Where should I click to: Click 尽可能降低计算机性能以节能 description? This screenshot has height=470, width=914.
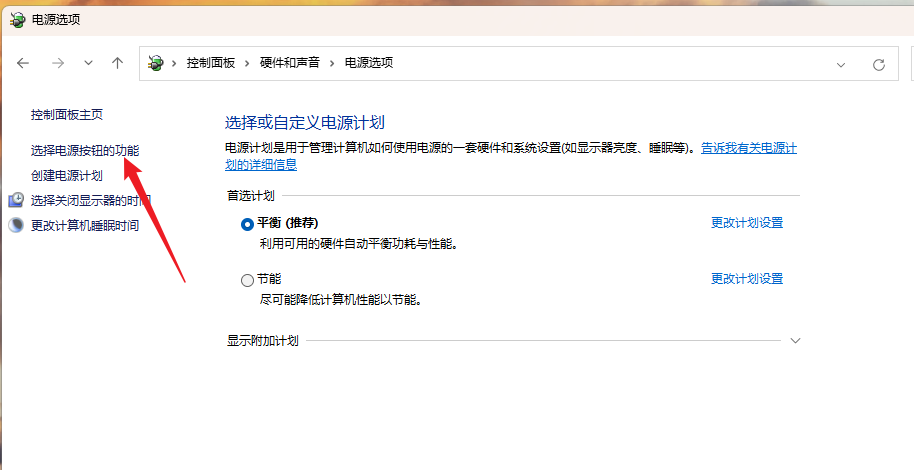point(341,300)
